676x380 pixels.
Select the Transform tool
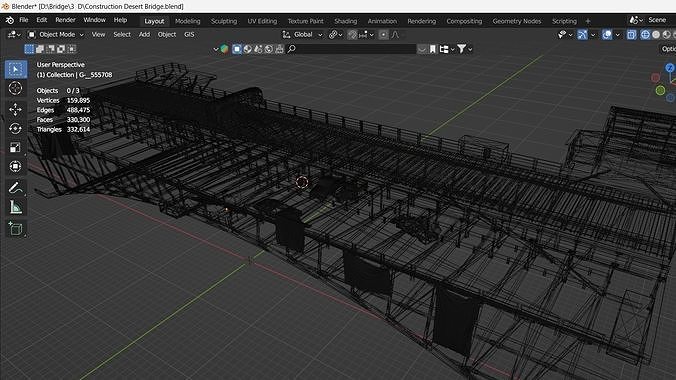coord(16,166)
